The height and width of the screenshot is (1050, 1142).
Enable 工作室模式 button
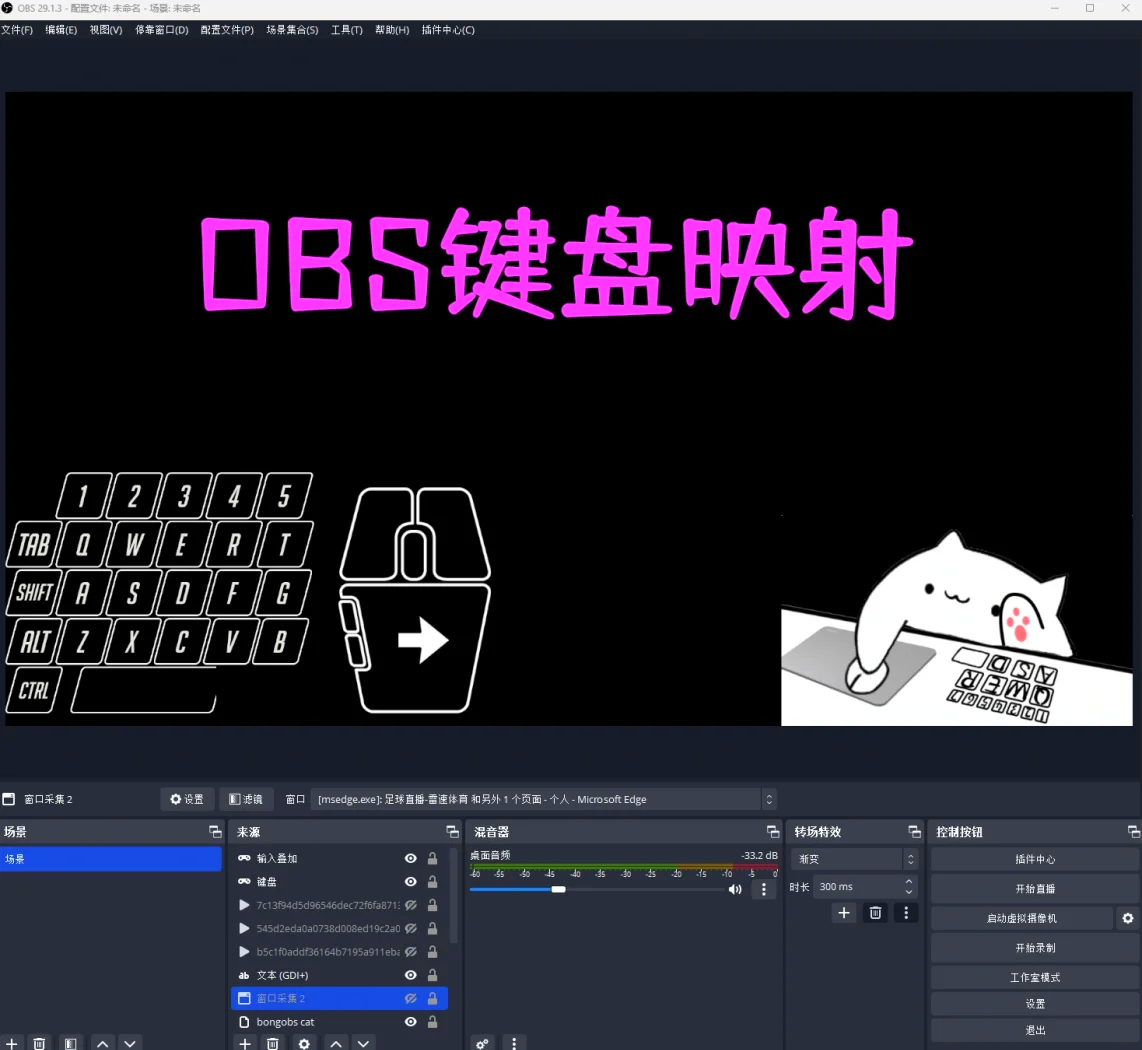point(1035,977)
